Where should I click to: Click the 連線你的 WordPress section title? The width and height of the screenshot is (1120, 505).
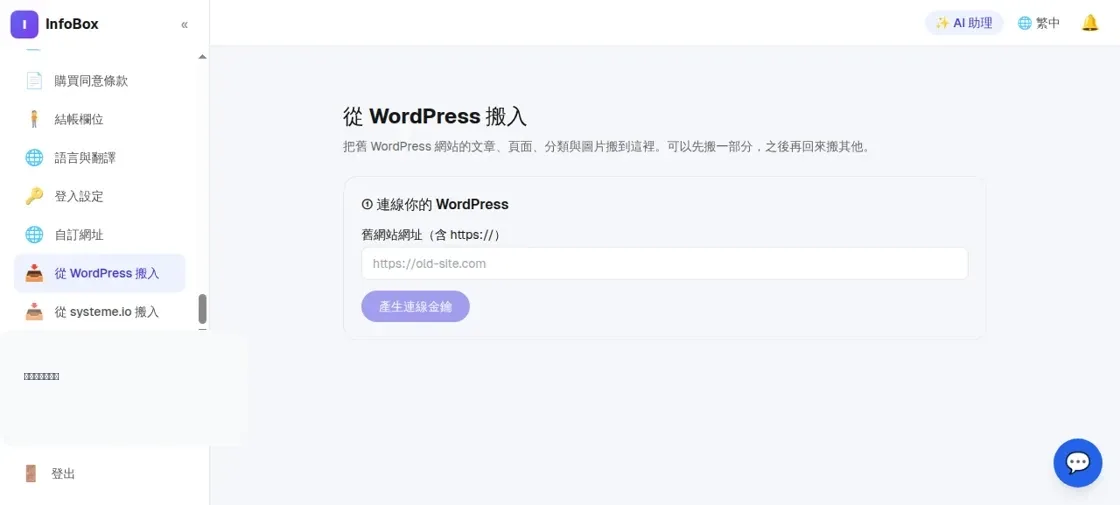(x=436, y=204)
